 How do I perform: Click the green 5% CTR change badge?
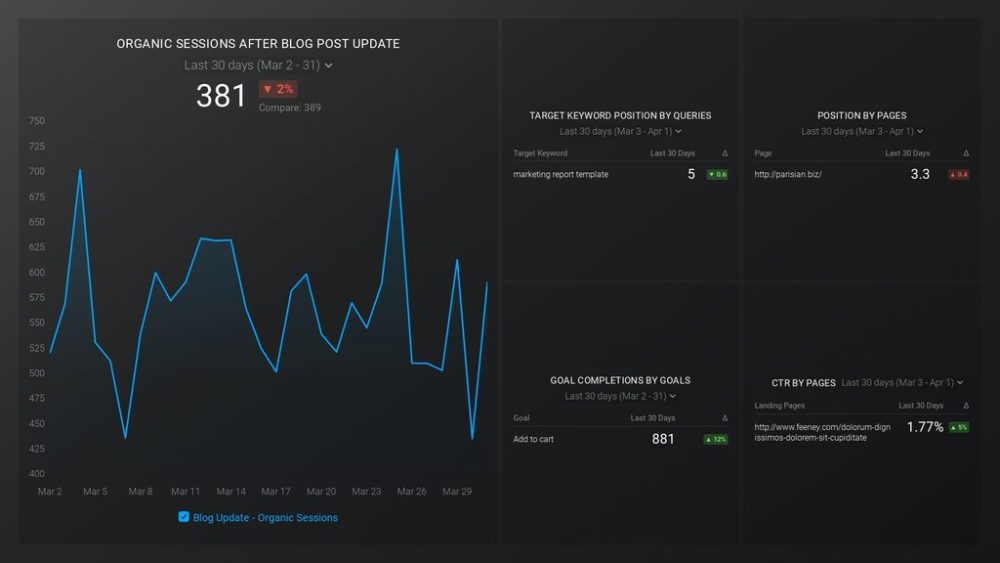(957, 427)
